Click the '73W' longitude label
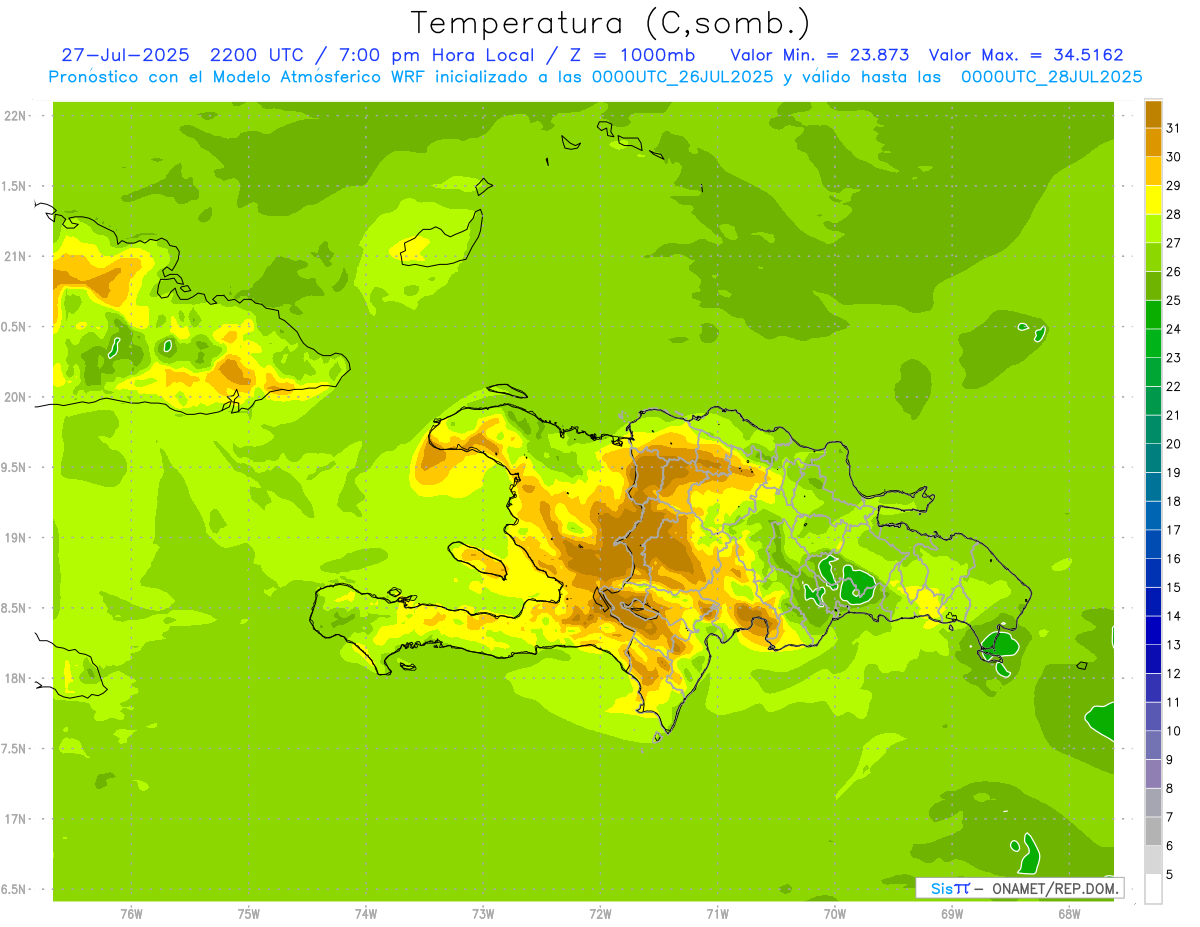The height and width of the screenshot is (927, 1200). (483, 913)
